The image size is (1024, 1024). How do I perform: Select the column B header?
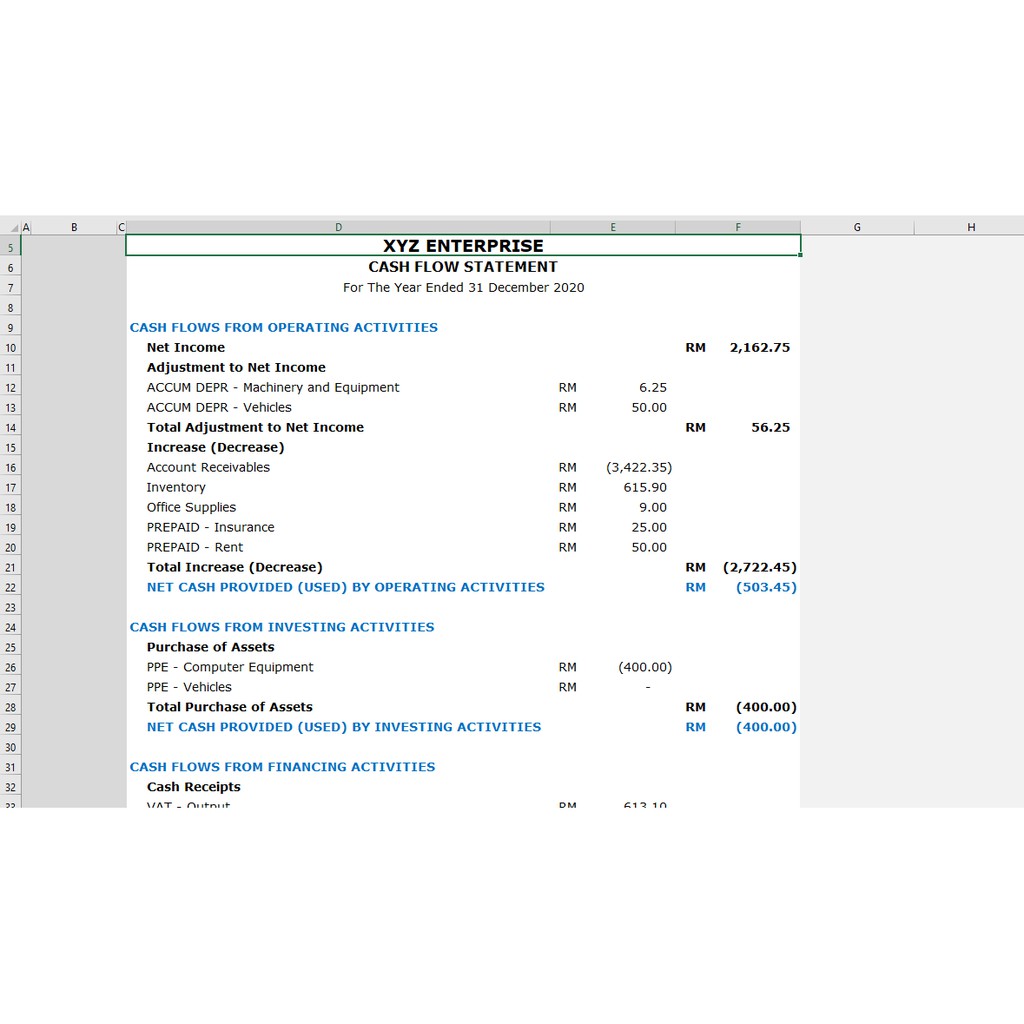pos(74,228)
